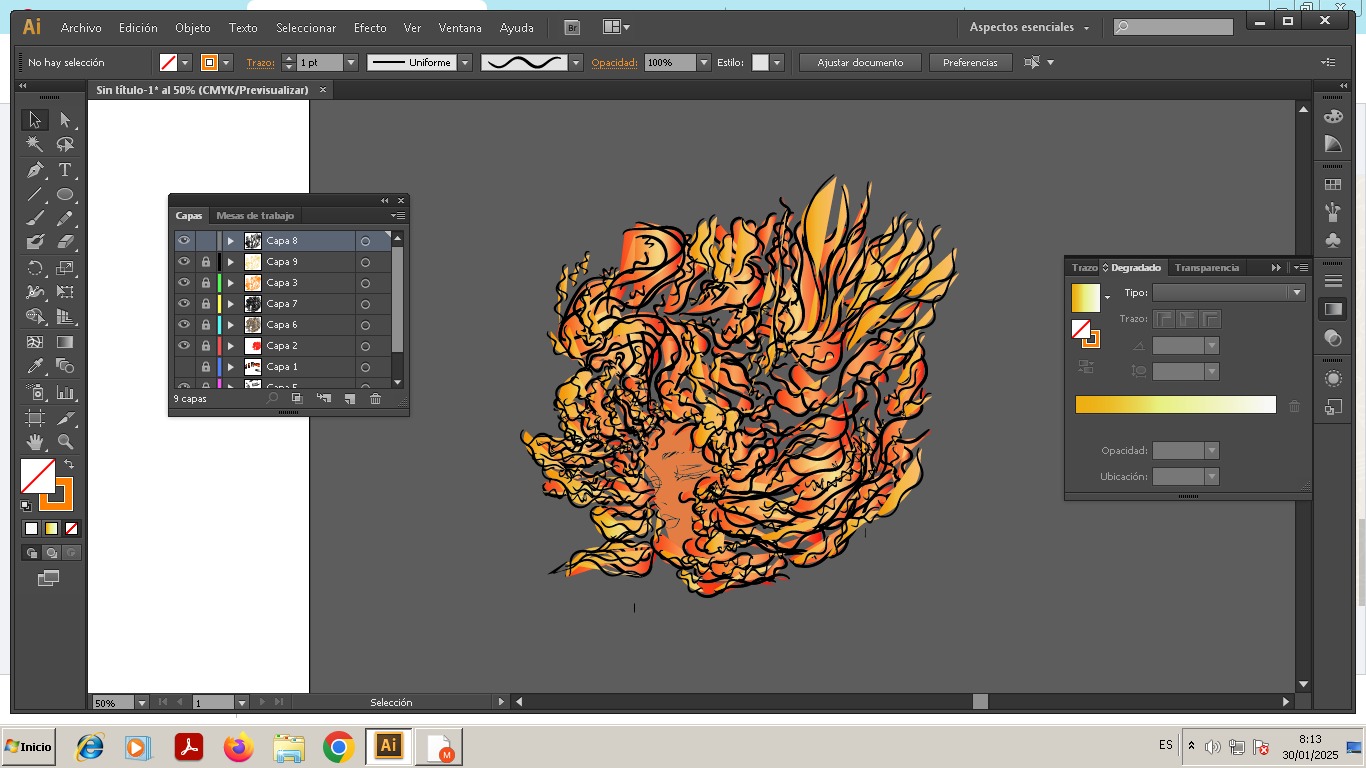
Task: Select the Eraser tool
Action: (65, 242)
